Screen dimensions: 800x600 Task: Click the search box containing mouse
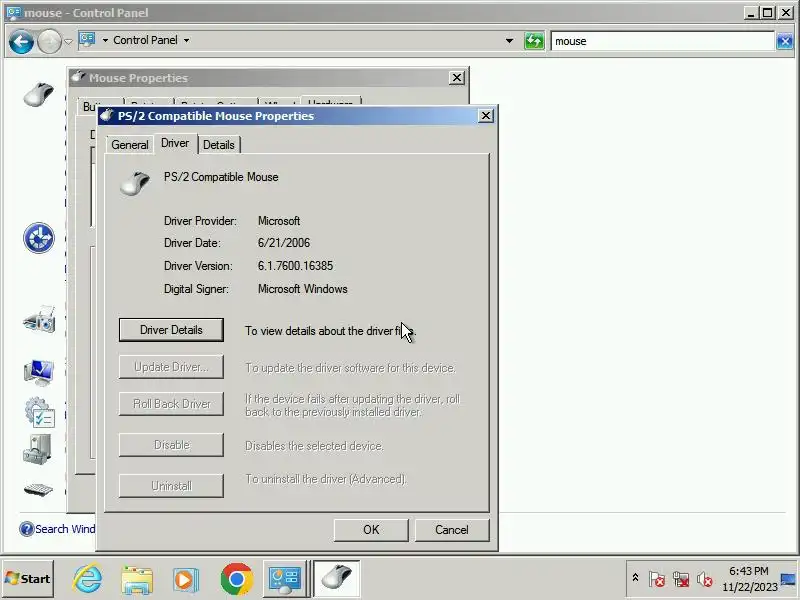(663, 41)
